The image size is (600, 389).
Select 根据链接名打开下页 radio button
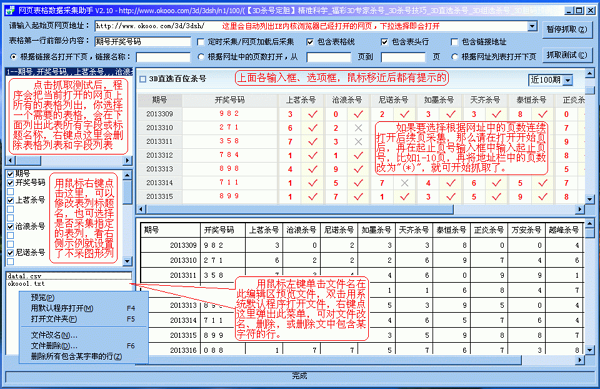13,57
